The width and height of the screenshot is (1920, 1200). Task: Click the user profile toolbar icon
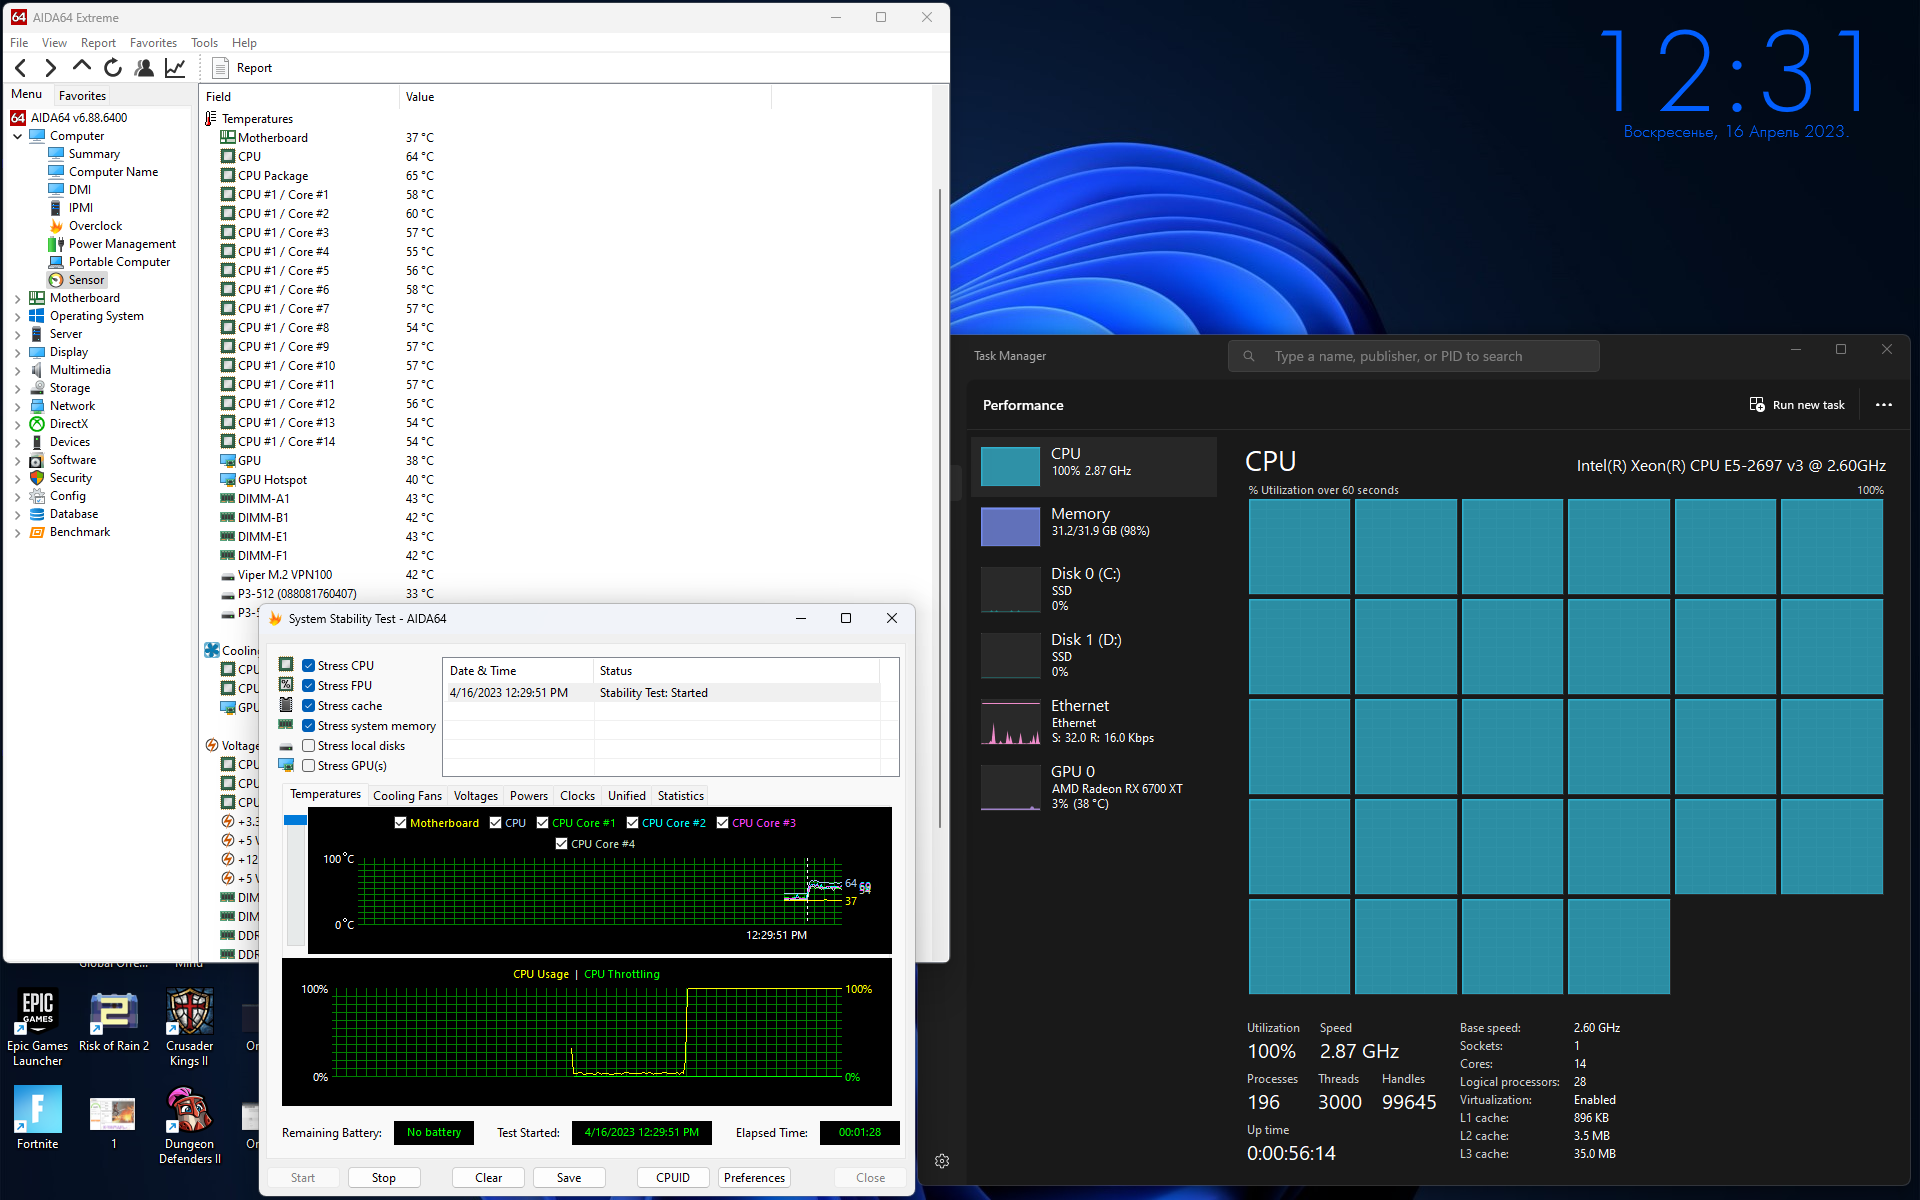144,68
